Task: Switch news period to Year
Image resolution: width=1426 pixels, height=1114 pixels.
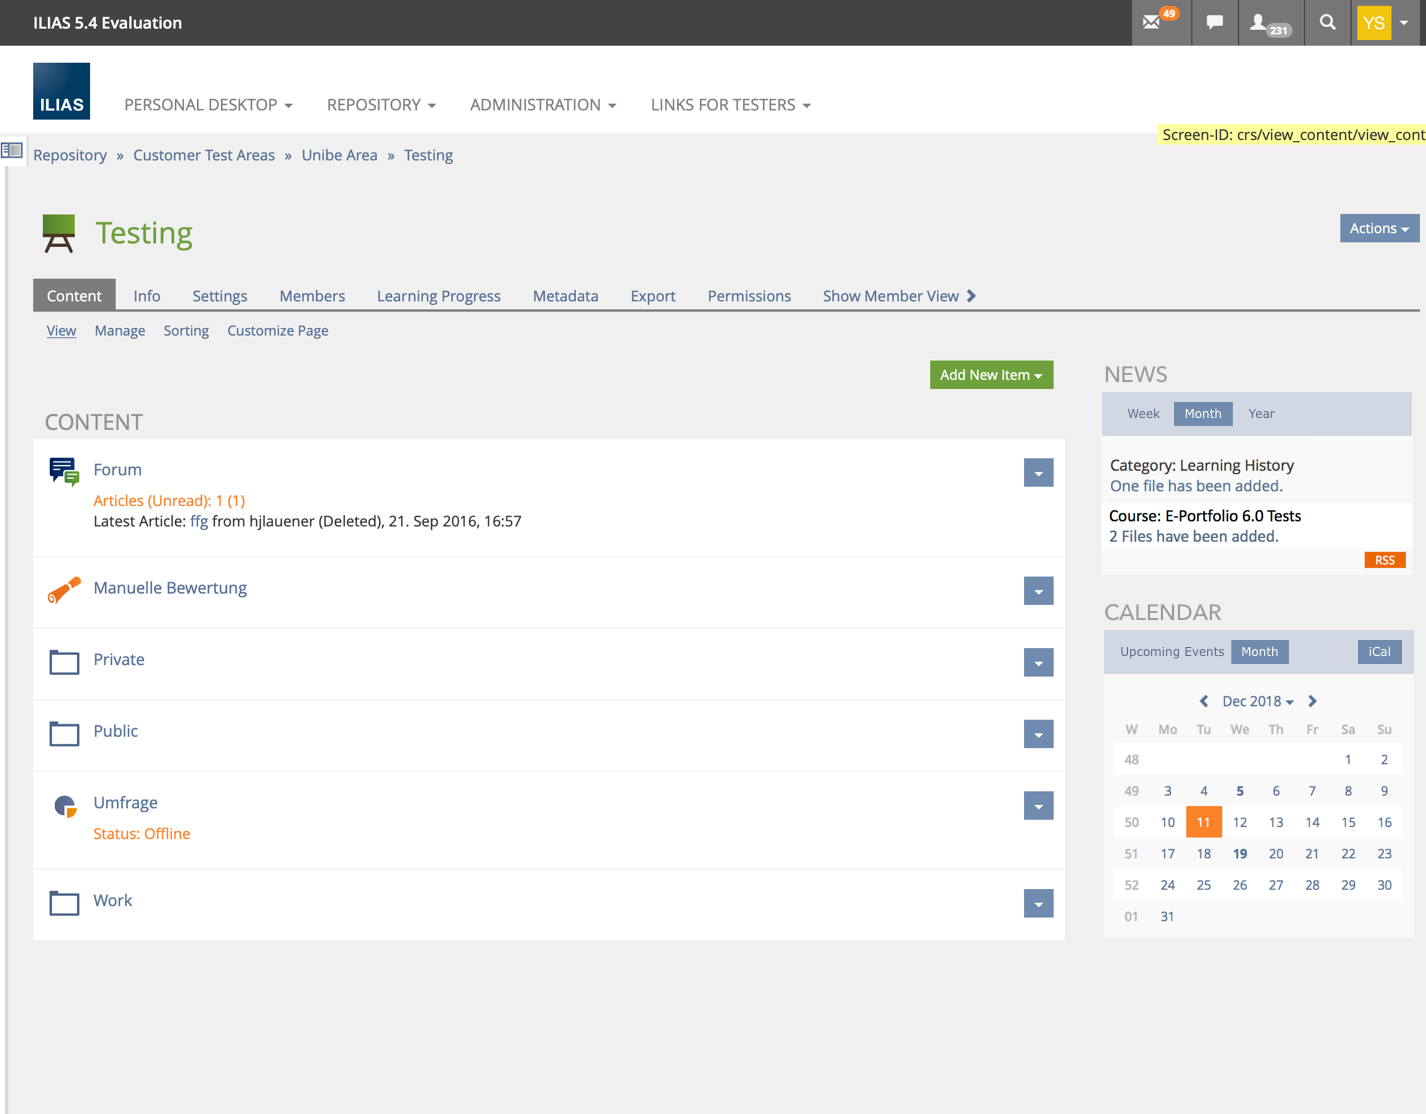Action: (1261, 414)
